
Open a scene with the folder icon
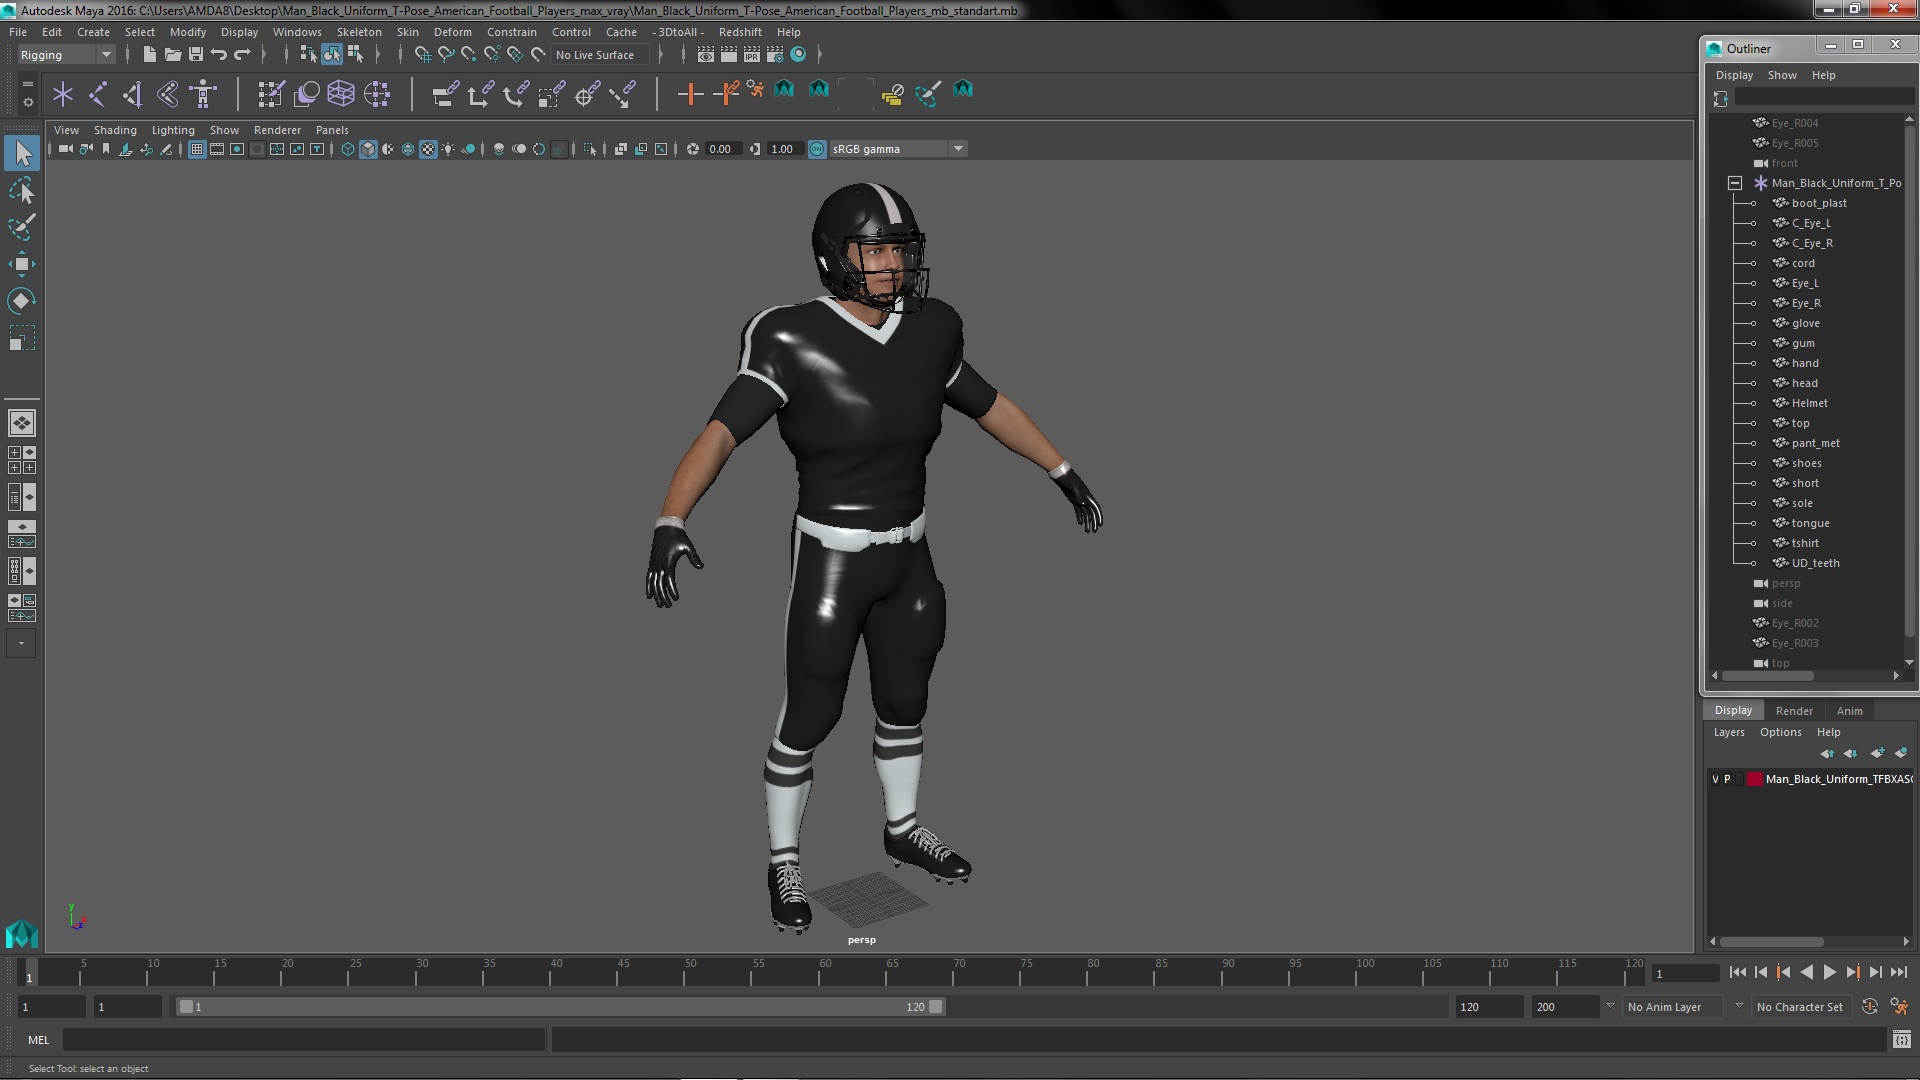pos(173,54)
